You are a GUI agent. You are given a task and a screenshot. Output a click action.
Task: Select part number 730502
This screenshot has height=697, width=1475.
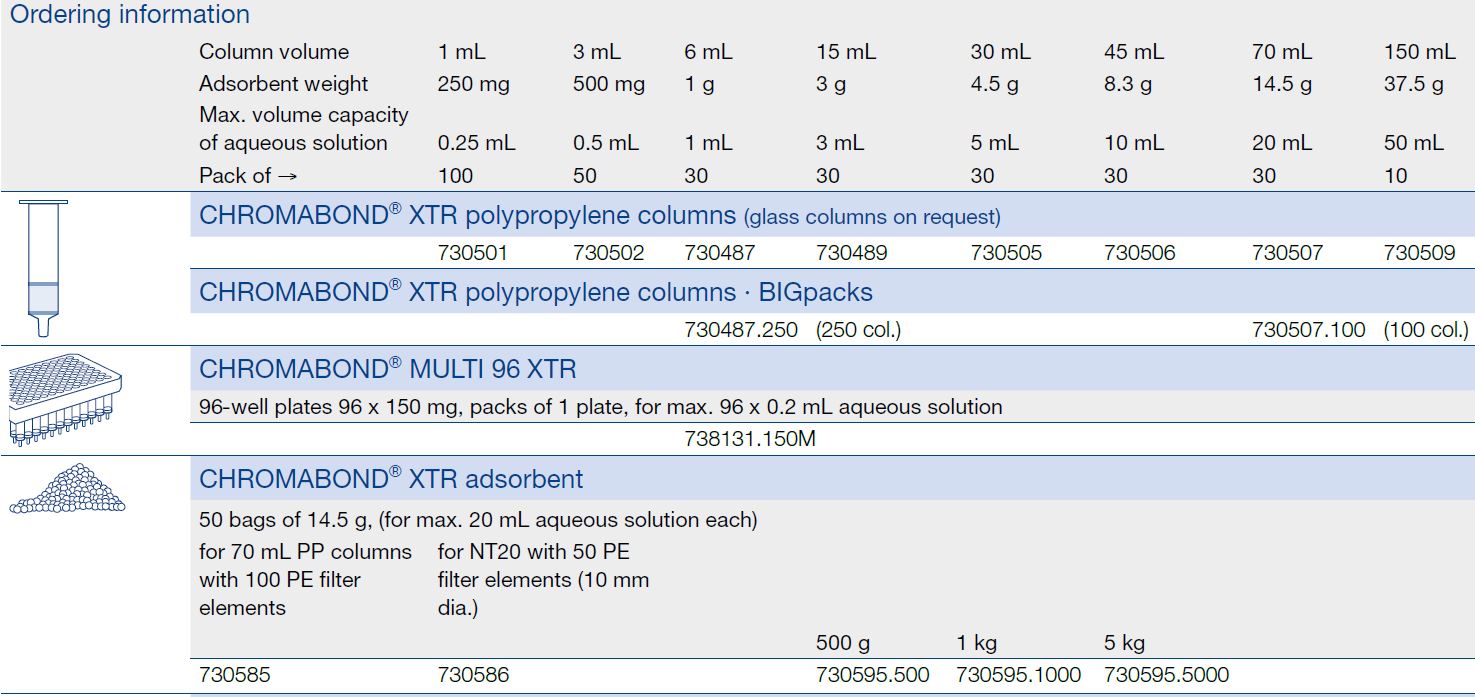point(609,253)
